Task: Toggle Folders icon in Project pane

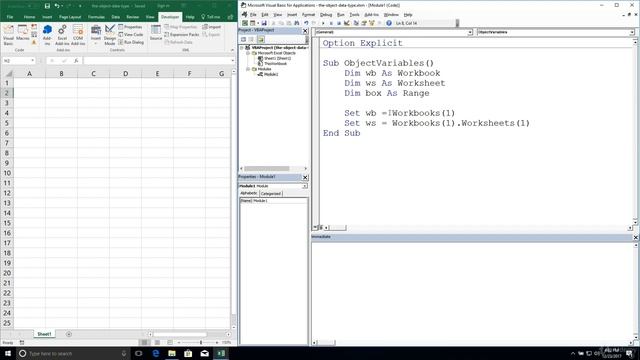Action: [261, 39]
